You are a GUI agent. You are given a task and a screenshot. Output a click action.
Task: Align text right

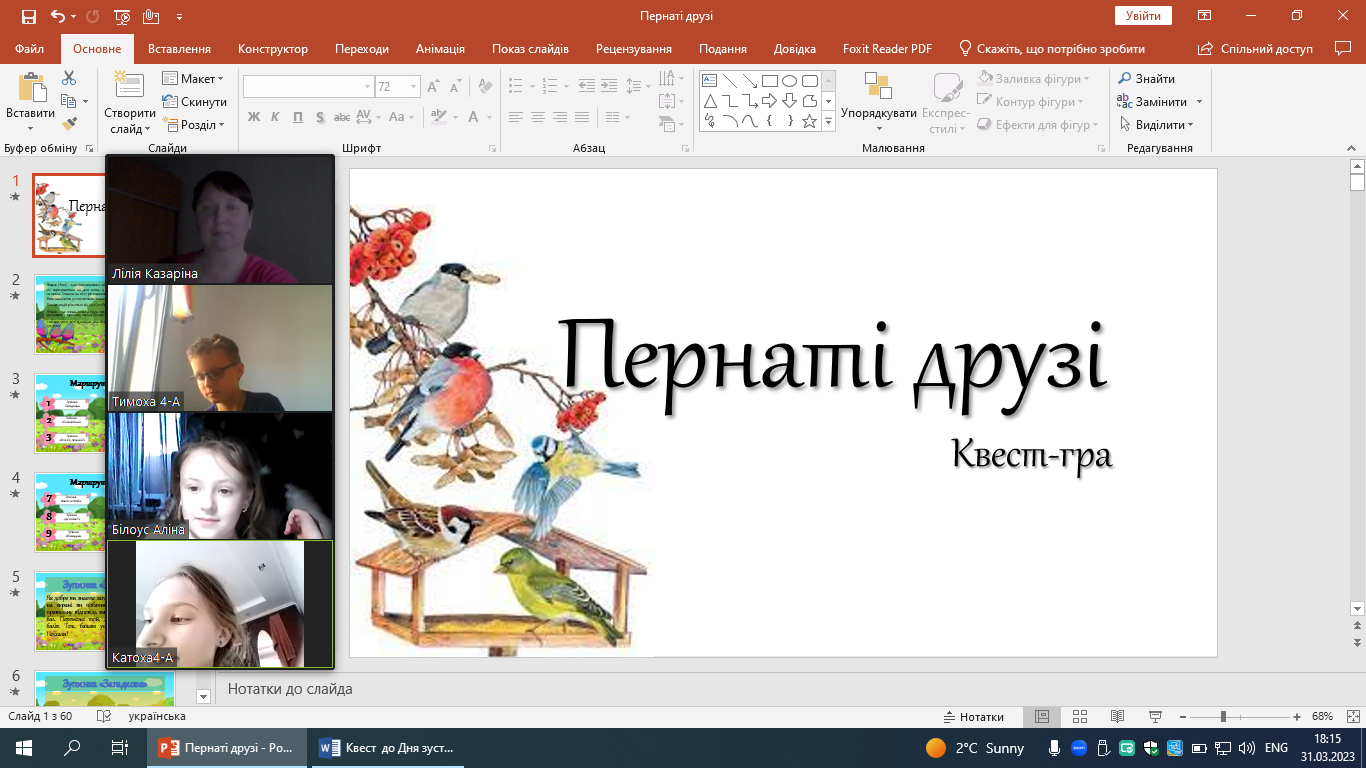560,117
